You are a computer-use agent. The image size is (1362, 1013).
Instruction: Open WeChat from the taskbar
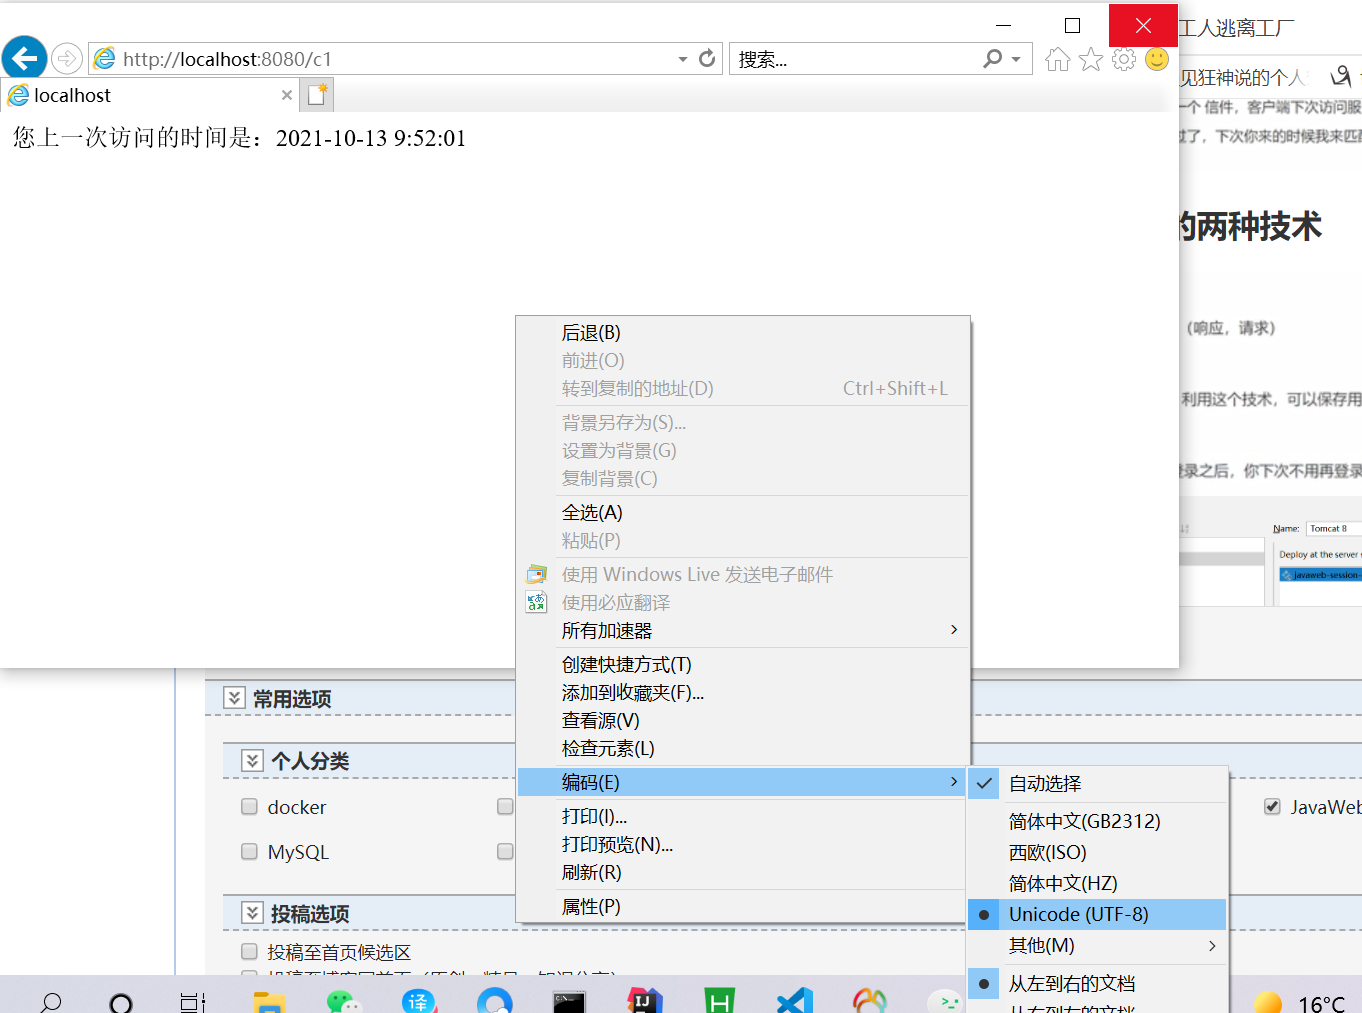click(343, 1001)
